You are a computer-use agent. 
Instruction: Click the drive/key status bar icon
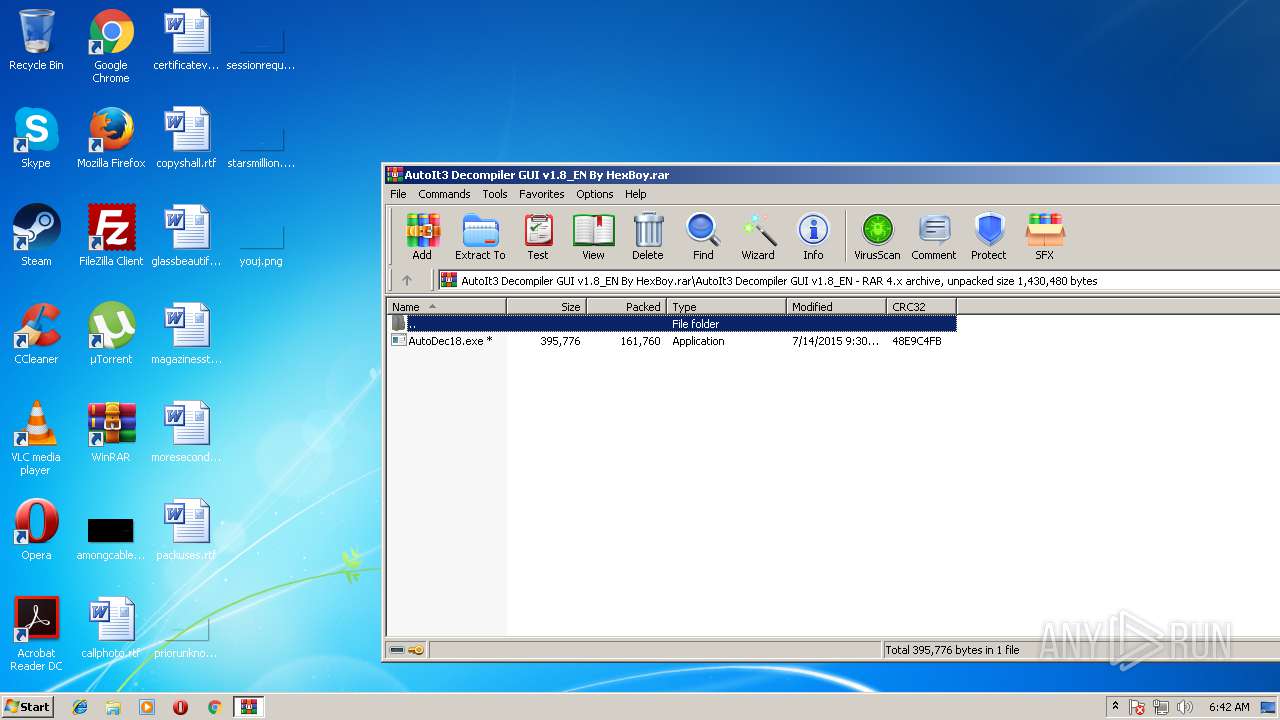click(x=407, y=650)
